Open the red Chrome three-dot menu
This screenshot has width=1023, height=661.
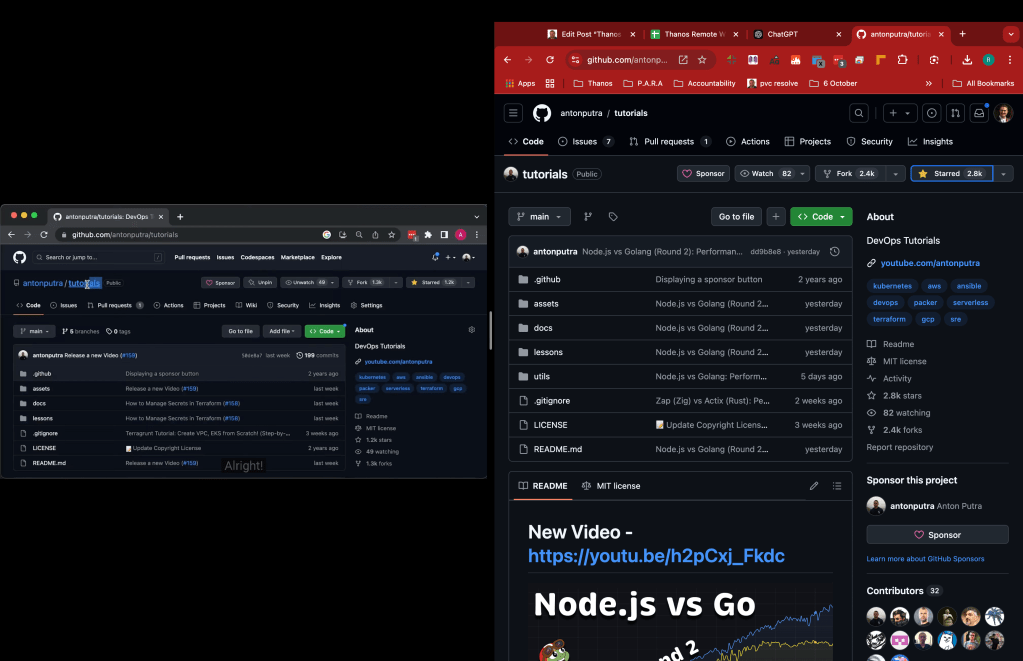1010,59
